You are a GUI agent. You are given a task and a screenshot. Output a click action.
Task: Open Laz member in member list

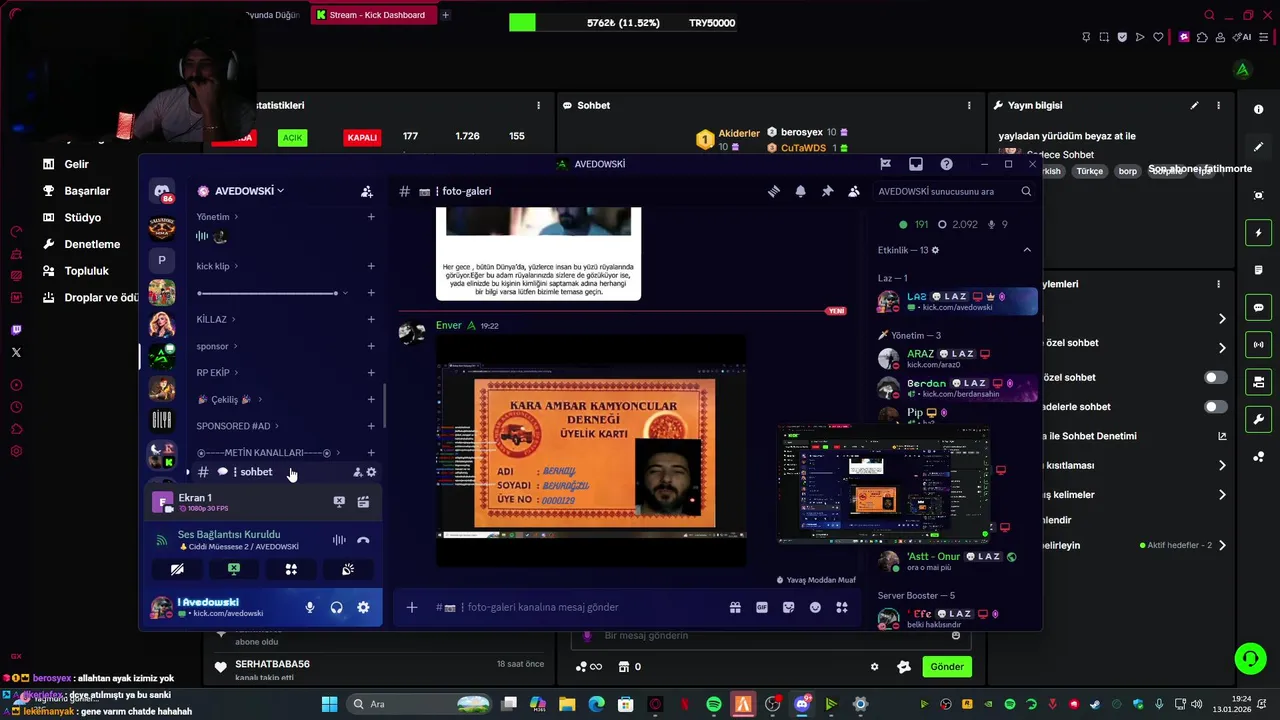coord(957,301)
